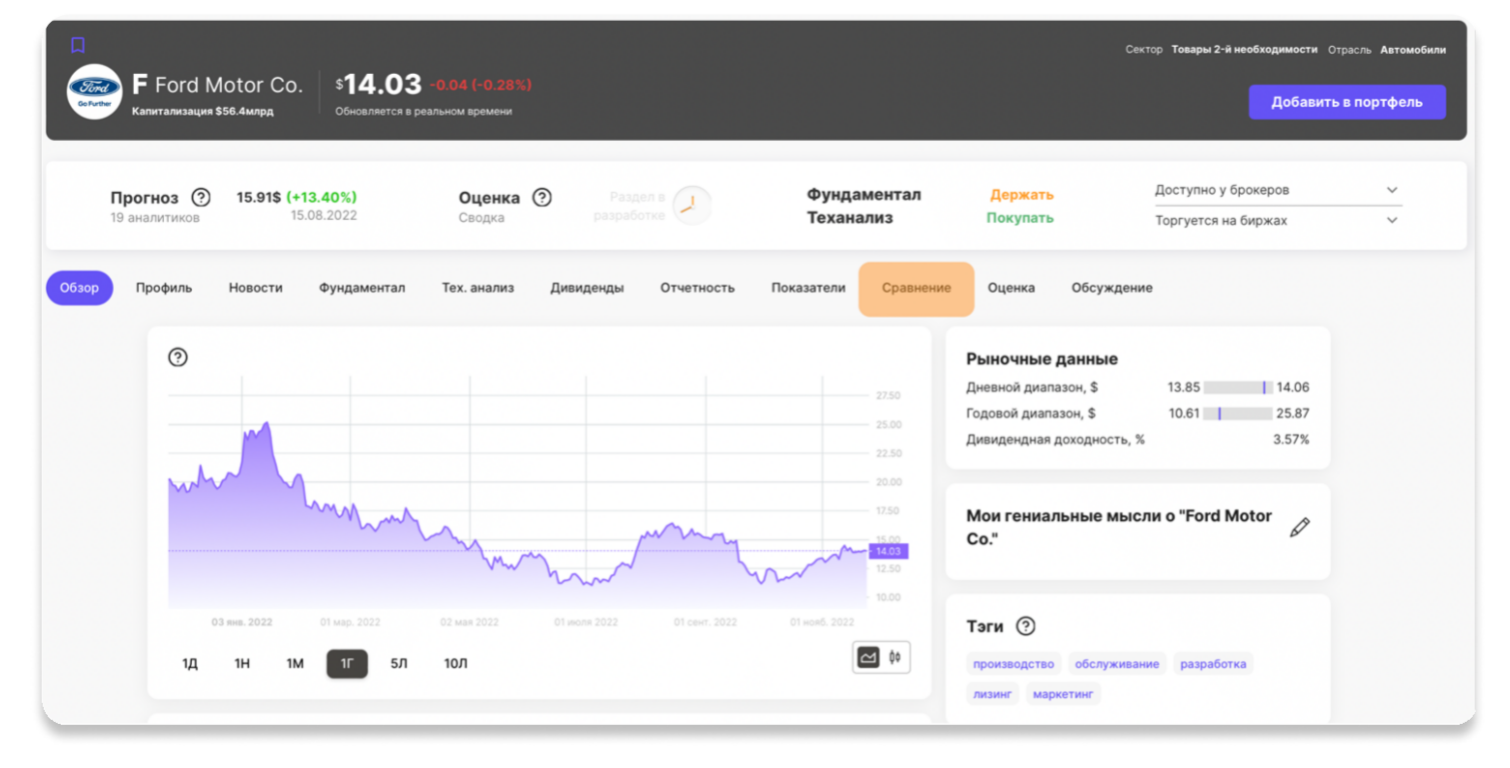
Task: Click the производство tag
Action: pos(1014,664)
